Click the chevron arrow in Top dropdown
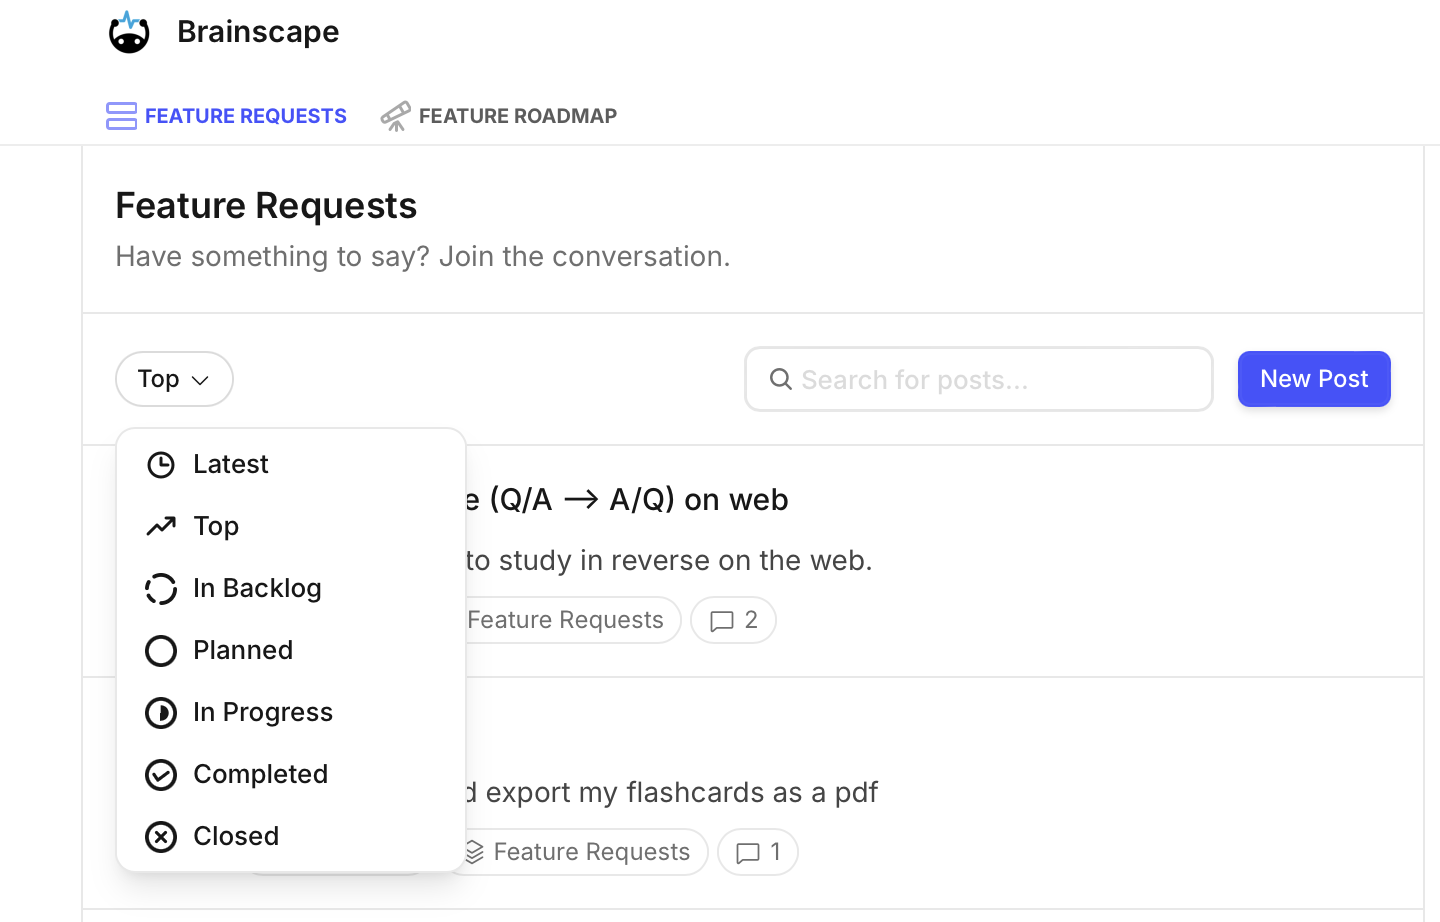Screen dimensions: 1440x922 coord(200,380)
